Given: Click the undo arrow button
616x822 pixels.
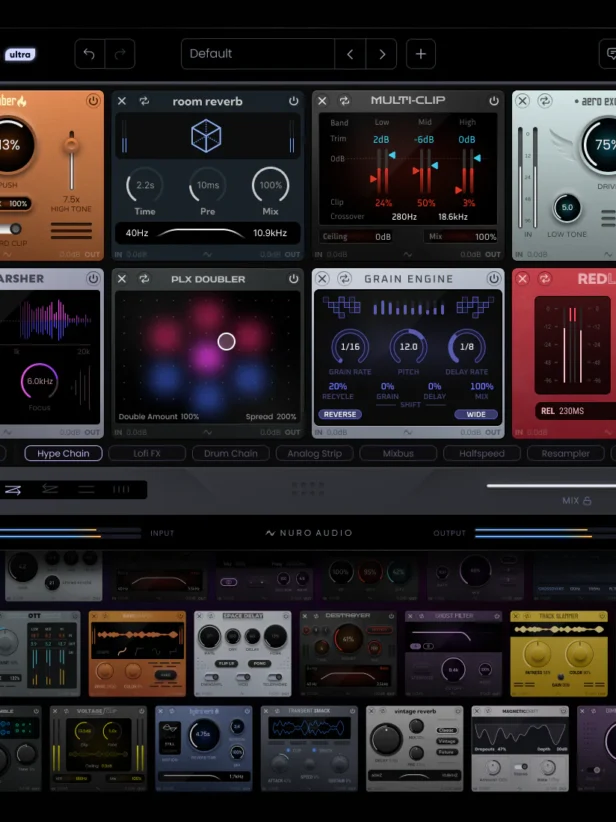Looking at the screenshot, I should (90, 54).
